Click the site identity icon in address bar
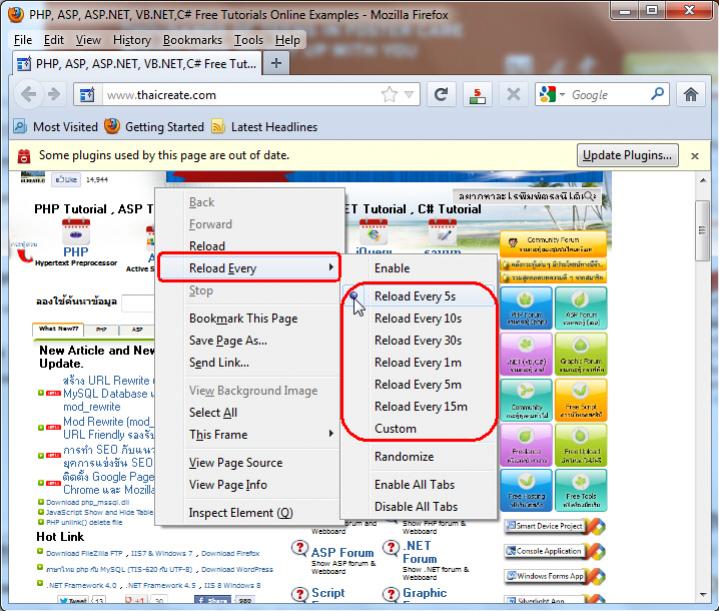Screen dimensions: 719x611 pos(88,95)
